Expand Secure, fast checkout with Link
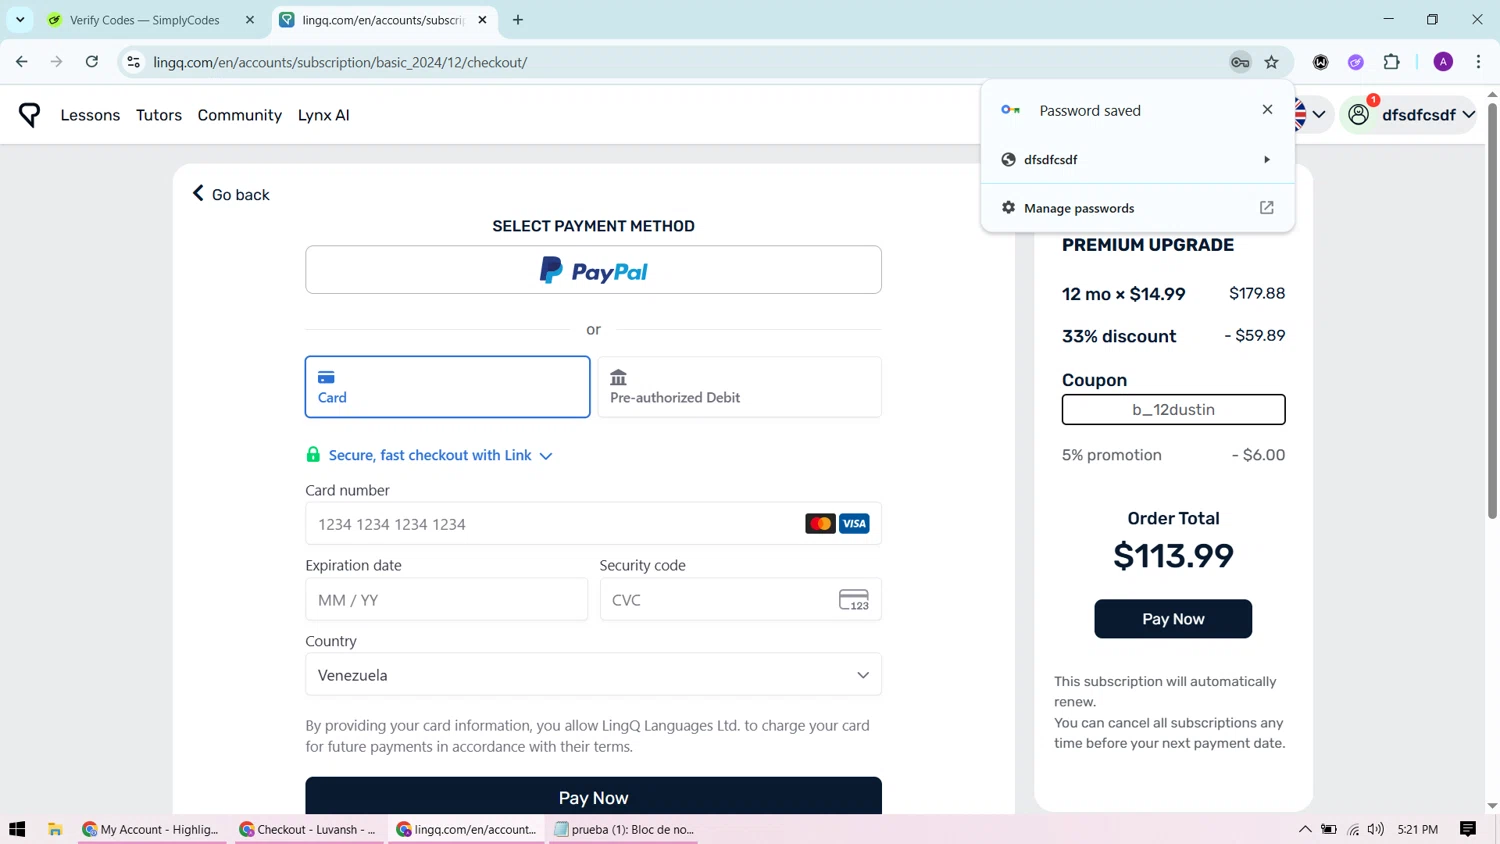Screen dimensions: 1500x844 coord(440,455)
